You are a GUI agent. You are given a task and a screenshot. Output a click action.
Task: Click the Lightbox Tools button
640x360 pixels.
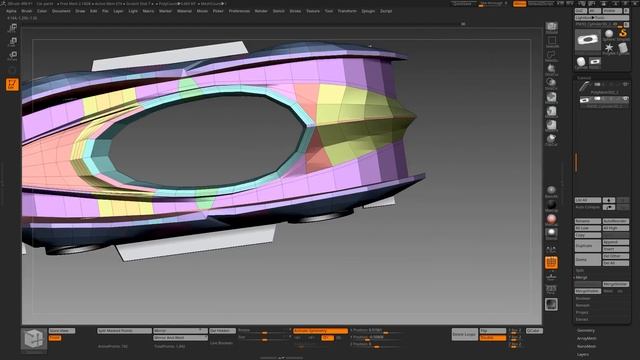point(602,18)
